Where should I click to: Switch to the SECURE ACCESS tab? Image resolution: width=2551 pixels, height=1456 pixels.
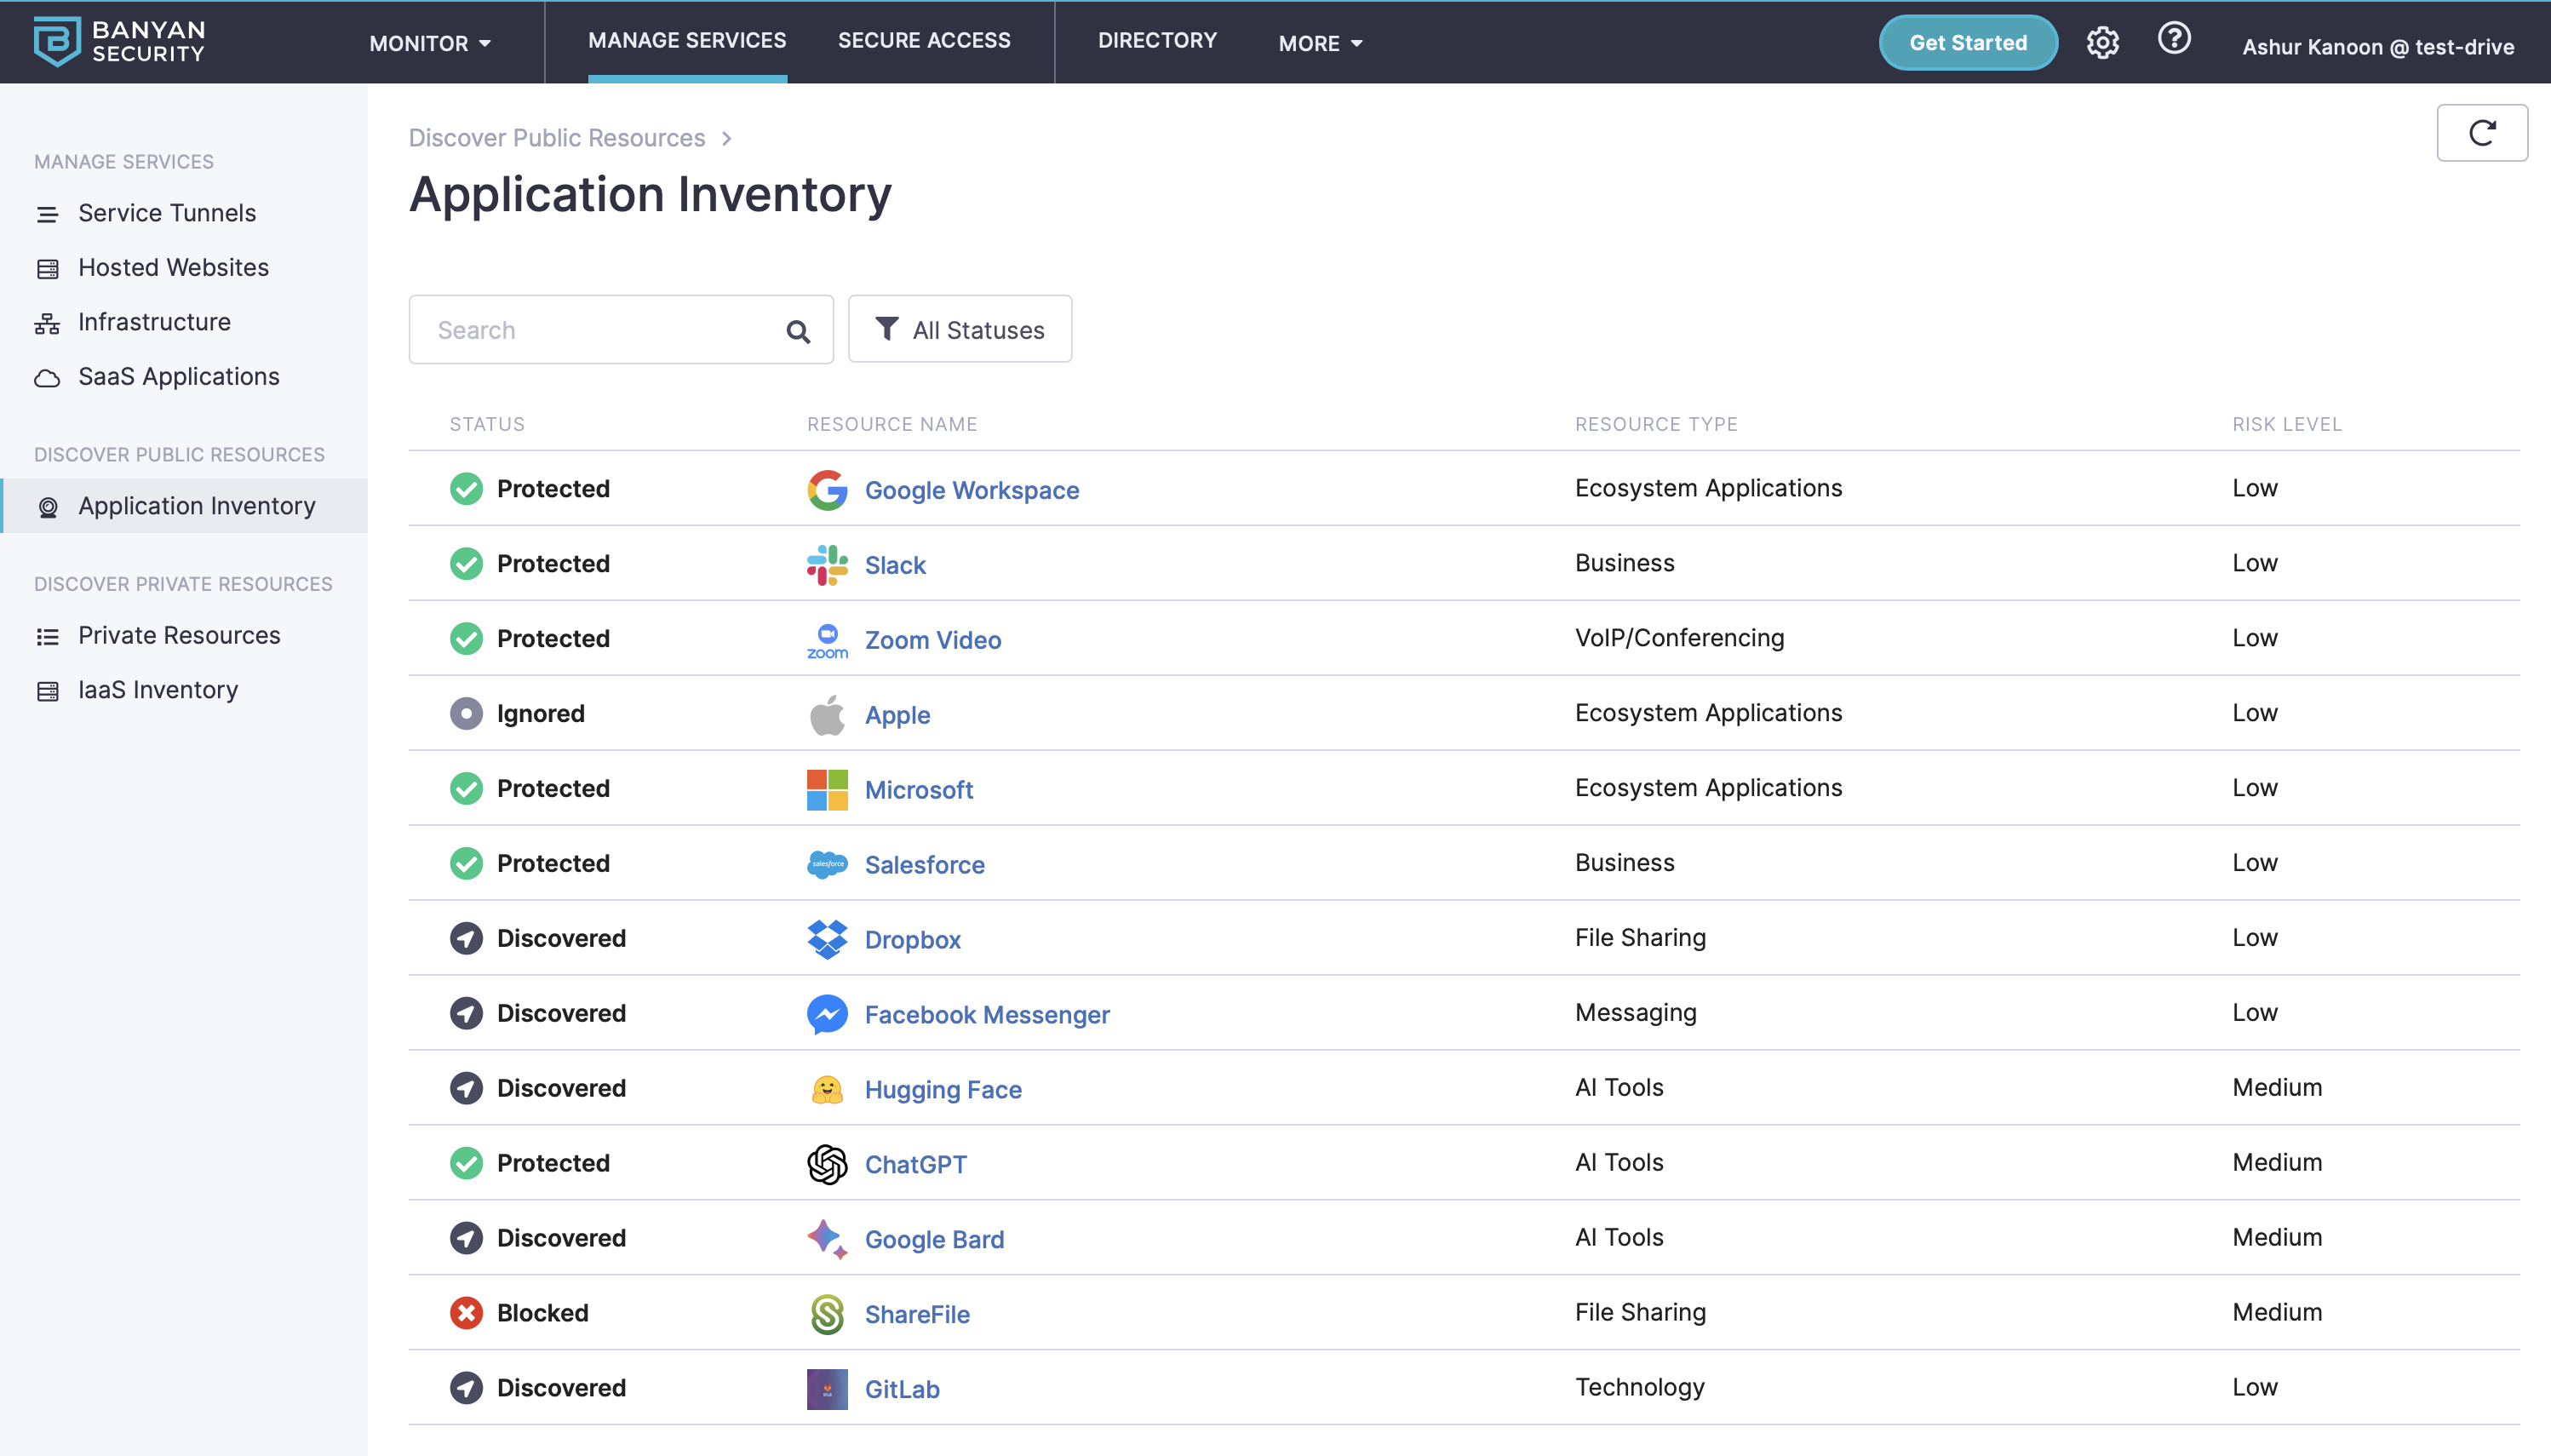tap(924, 40)
